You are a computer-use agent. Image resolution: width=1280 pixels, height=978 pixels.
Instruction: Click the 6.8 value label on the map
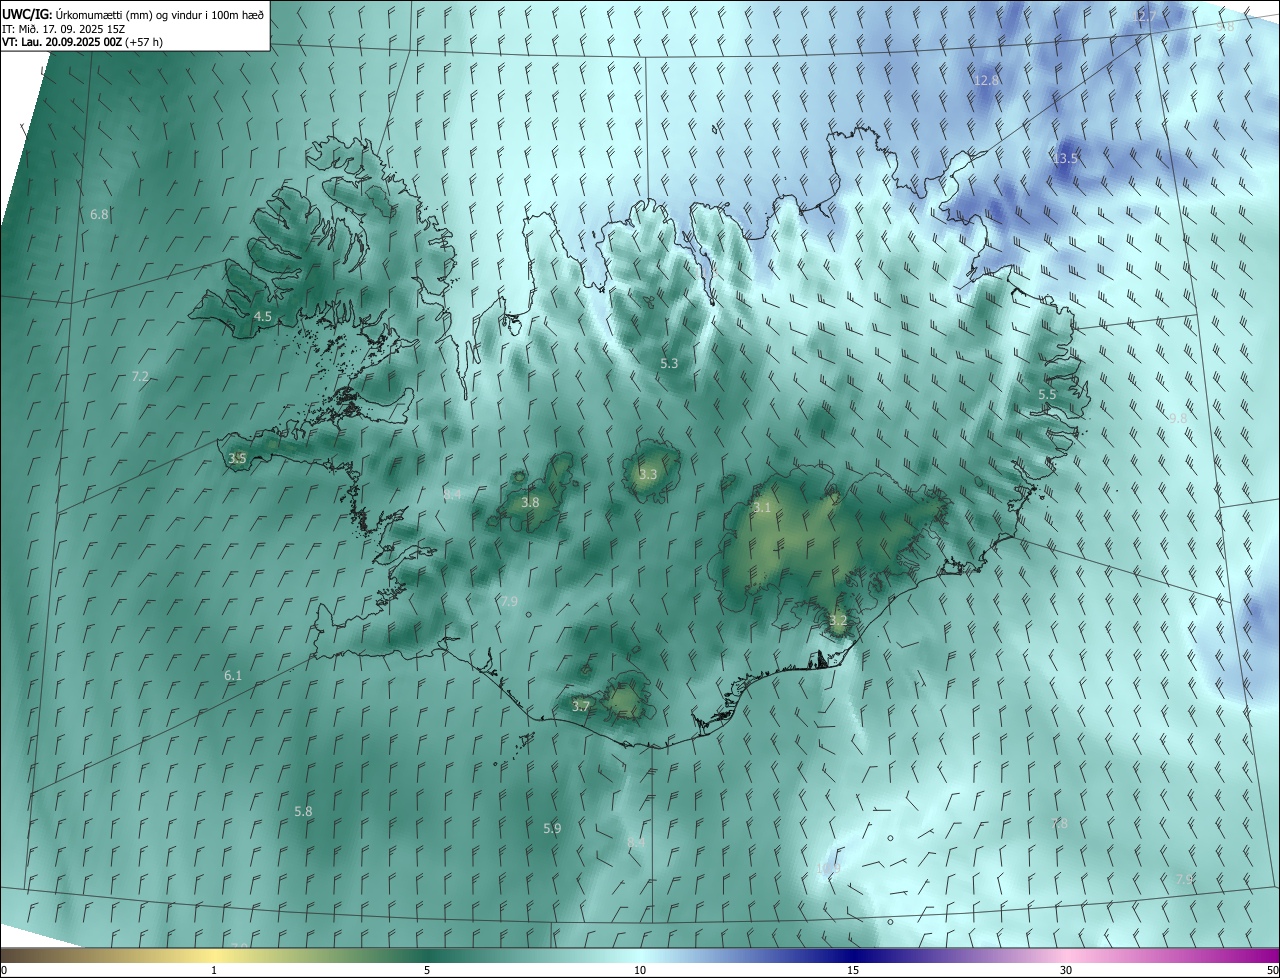click(x=99, y=215)
